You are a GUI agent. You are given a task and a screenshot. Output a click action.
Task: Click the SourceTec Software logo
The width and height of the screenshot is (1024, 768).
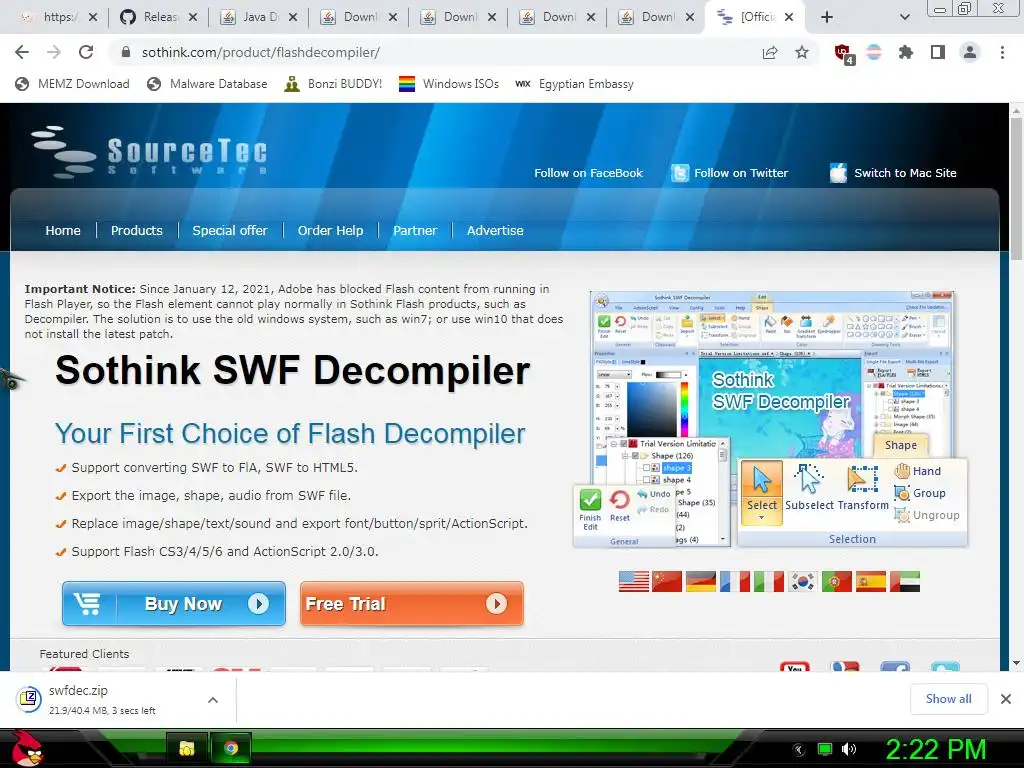[x=150, y=152]
